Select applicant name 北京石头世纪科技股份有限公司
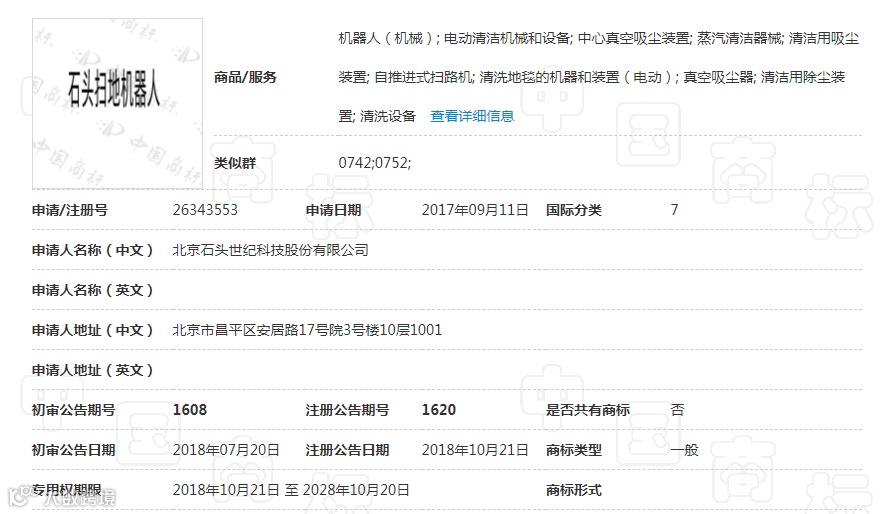The width and height of the screenshot is (886, 514). [271, 250]
